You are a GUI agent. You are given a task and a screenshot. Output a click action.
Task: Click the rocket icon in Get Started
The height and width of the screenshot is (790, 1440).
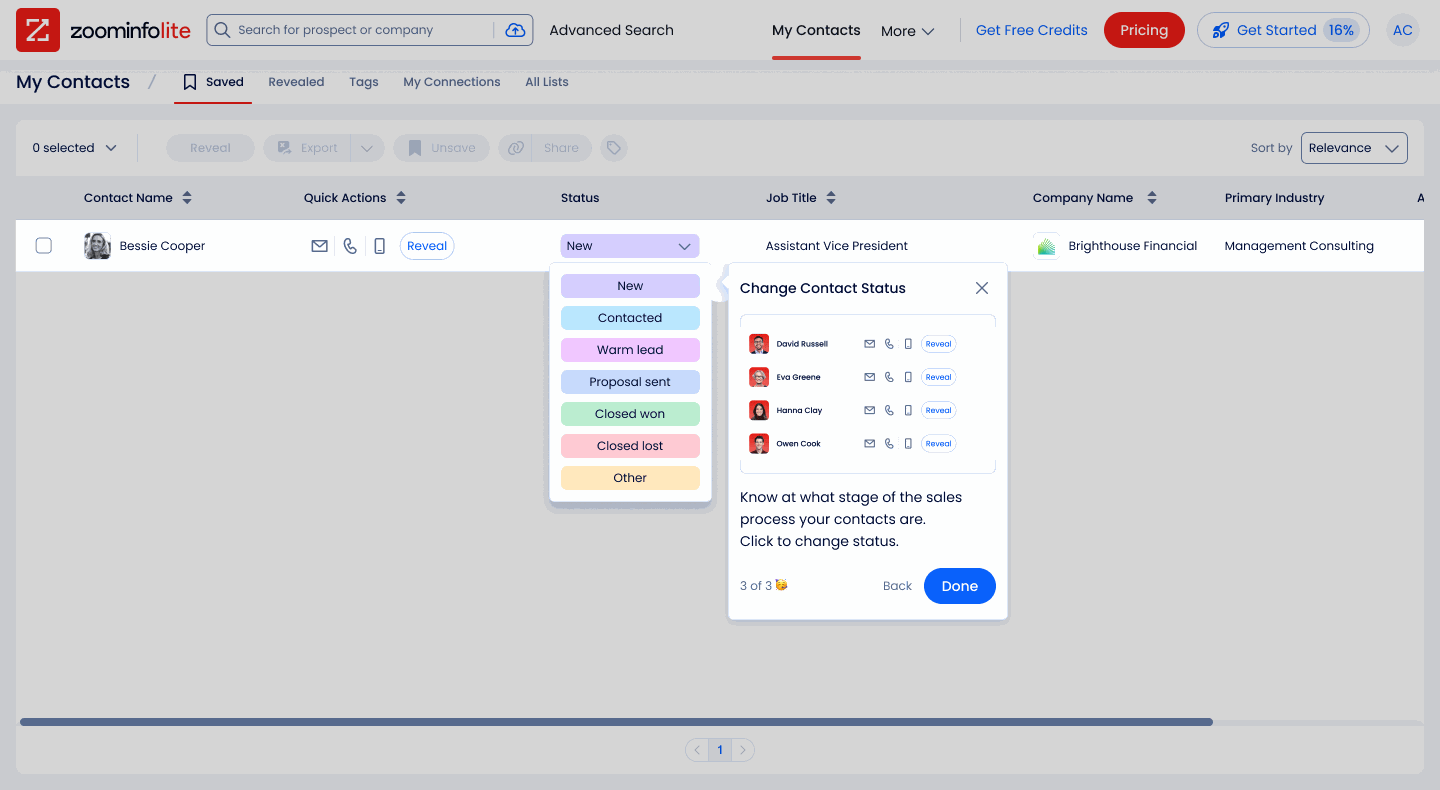[1220, 30]
